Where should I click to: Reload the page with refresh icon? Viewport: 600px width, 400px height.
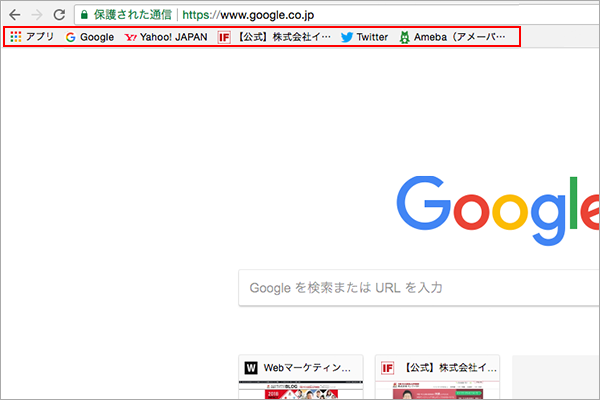(59, 15)
